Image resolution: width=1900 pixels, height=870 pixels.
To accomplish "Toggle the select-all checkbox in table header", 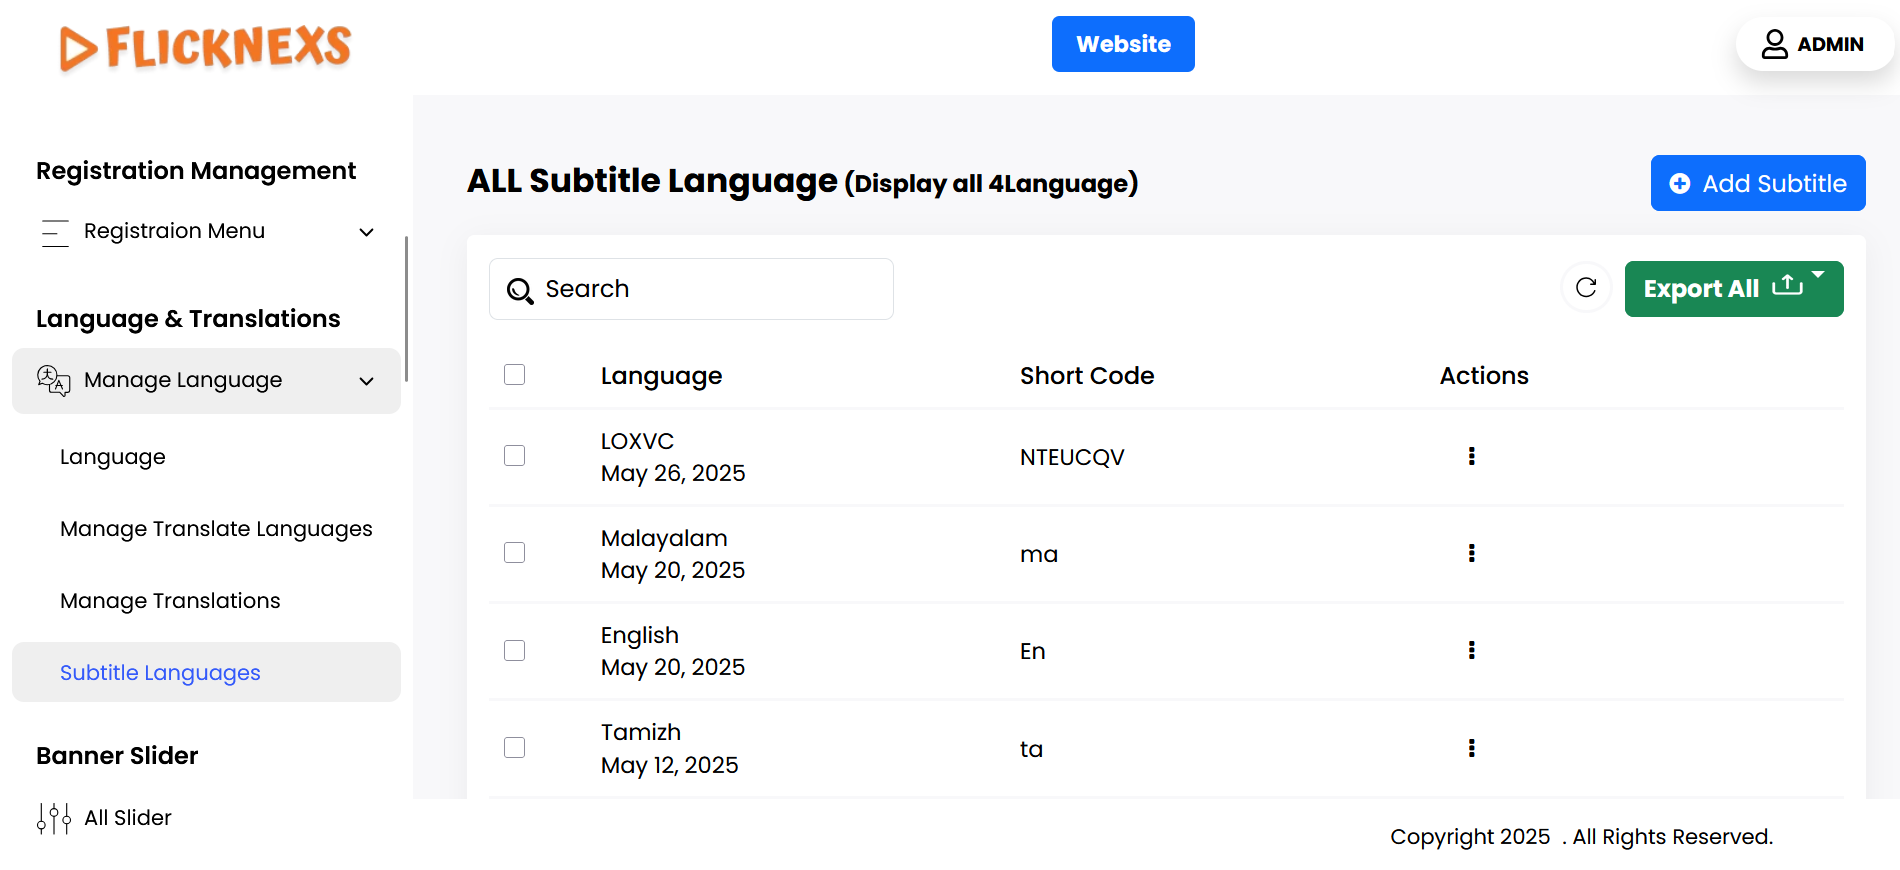I will (514, 375).
